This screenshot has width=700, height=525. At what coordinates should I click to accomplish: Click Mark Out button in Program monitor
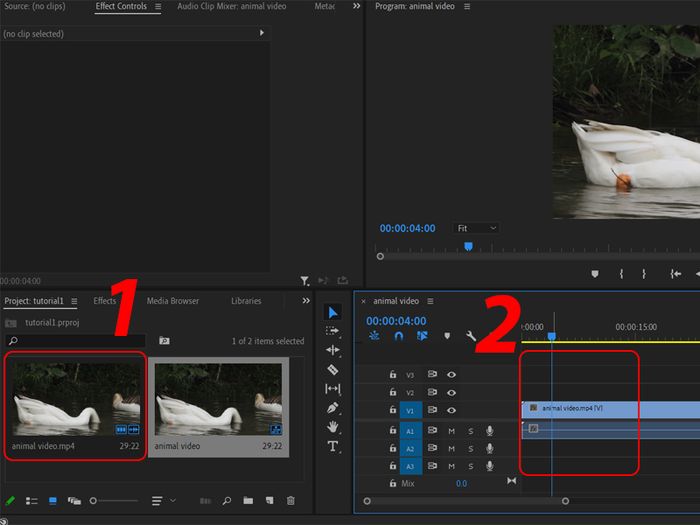tap(644, 274)
